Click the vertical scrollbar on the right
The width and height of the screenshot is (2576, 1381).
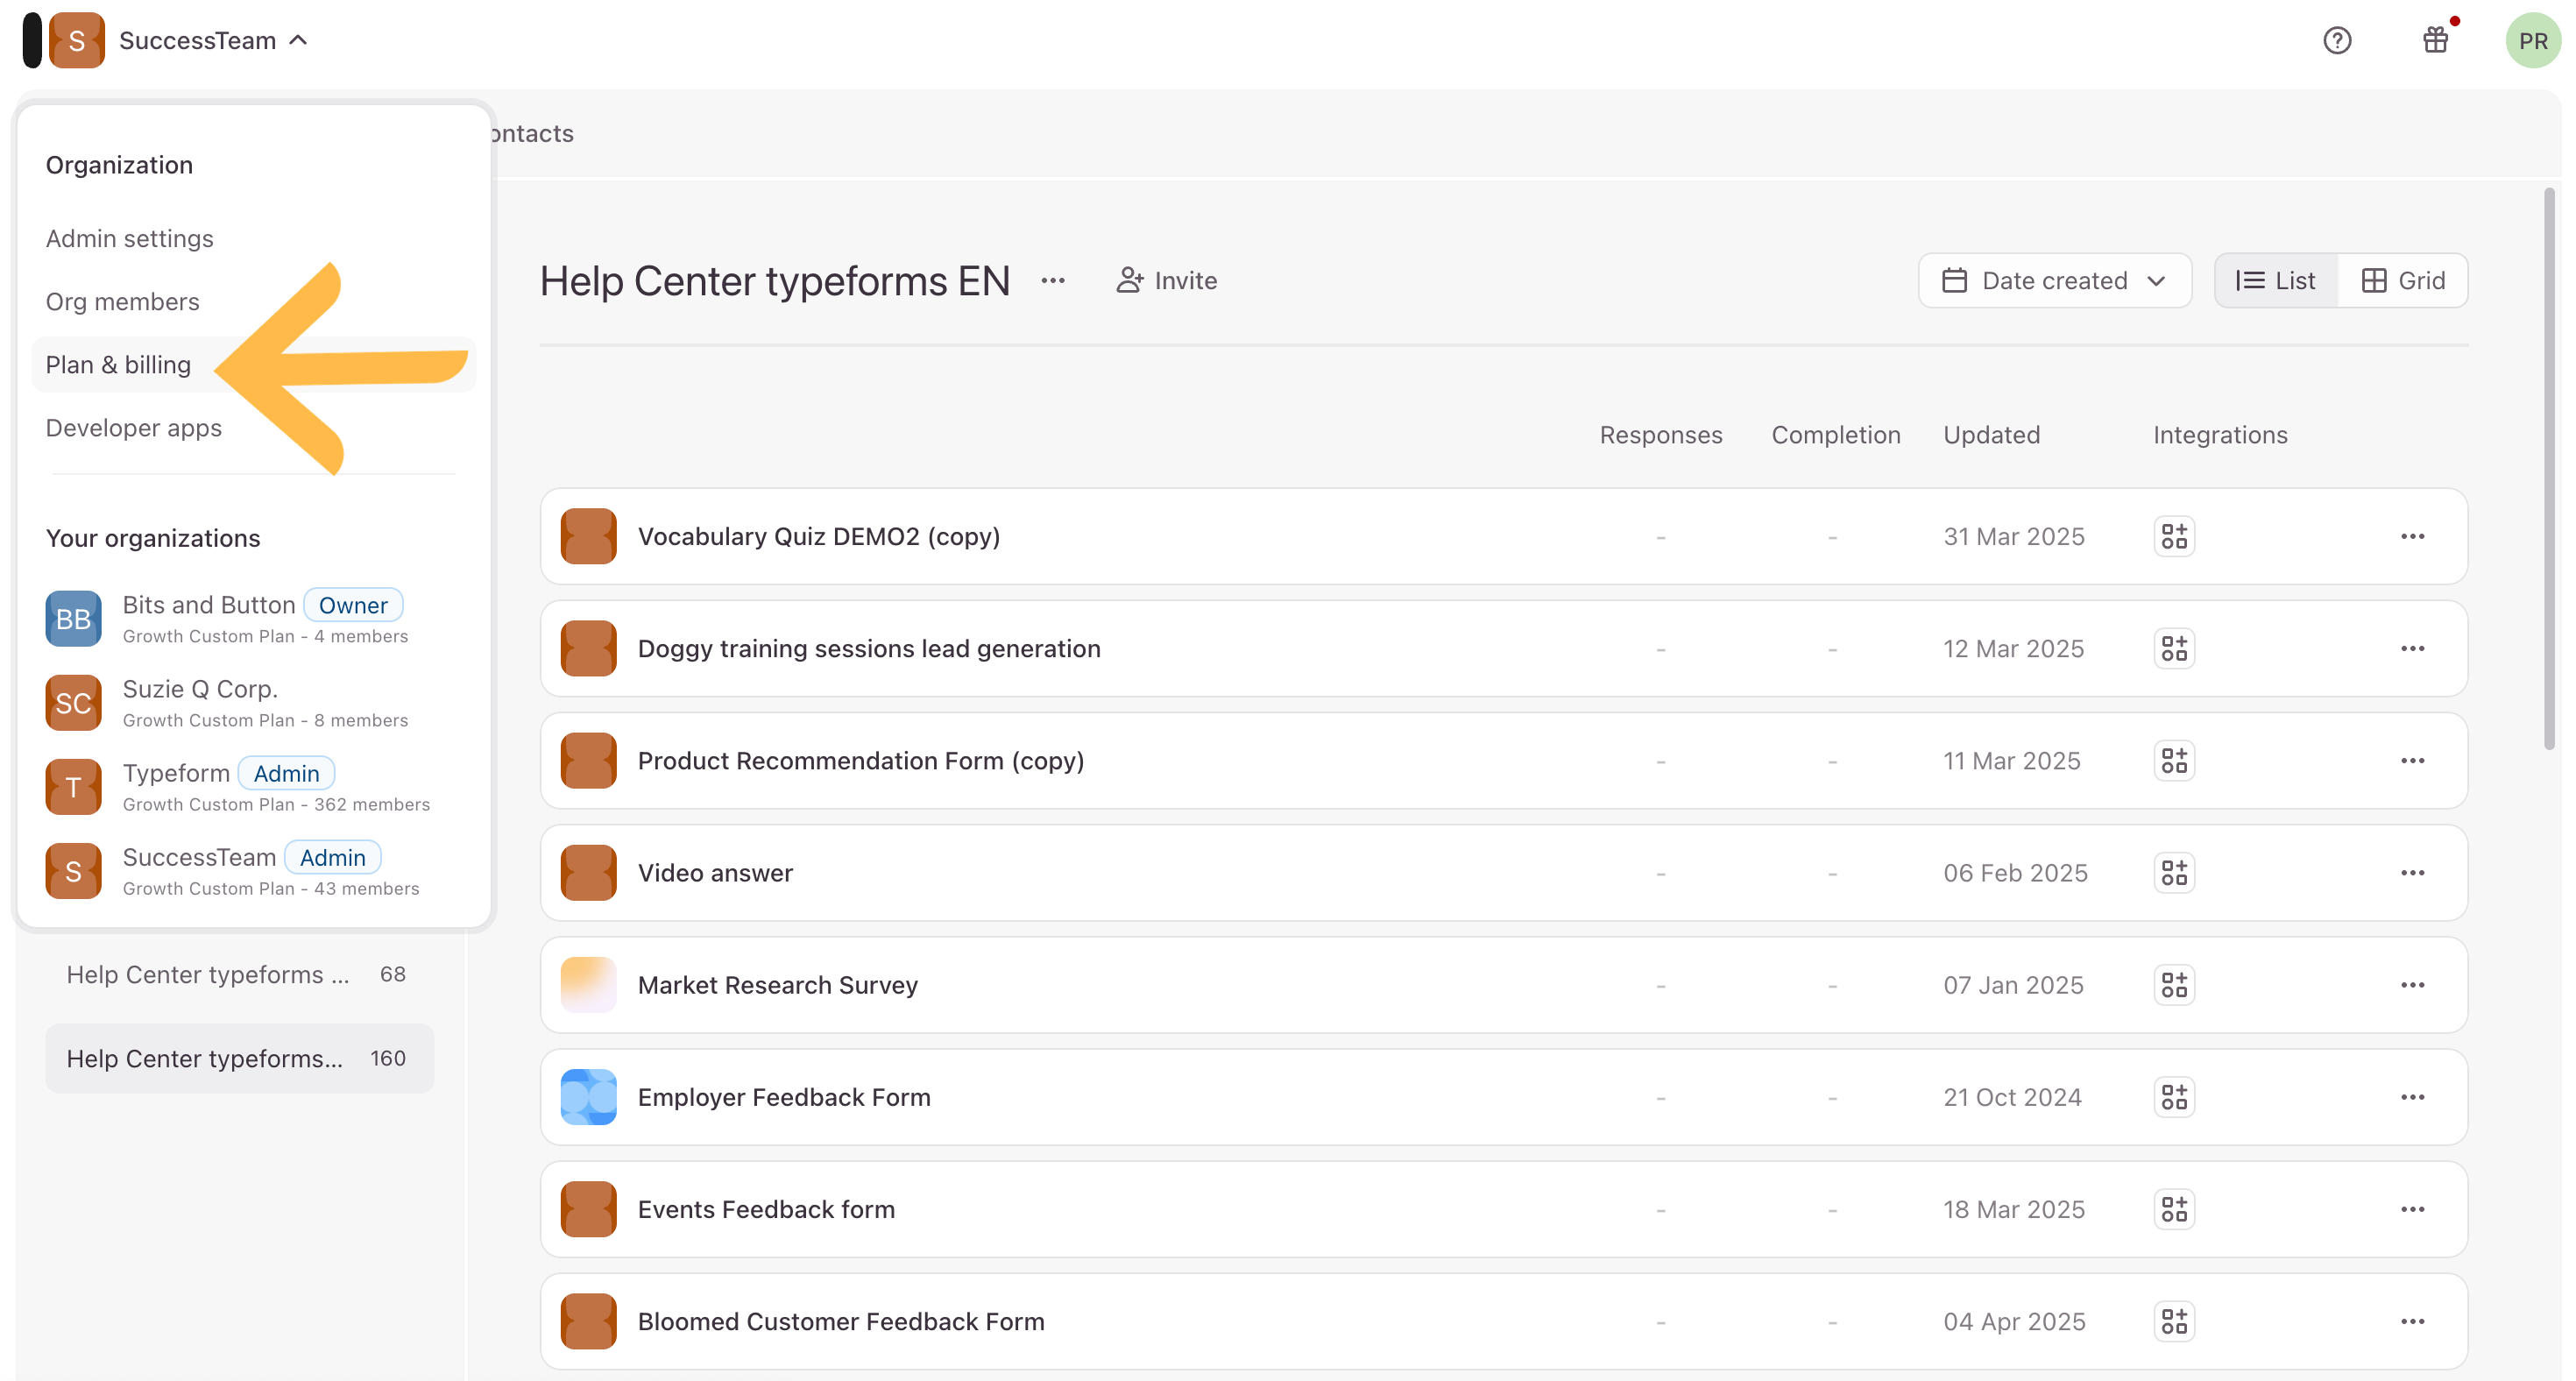(2549, 468)
